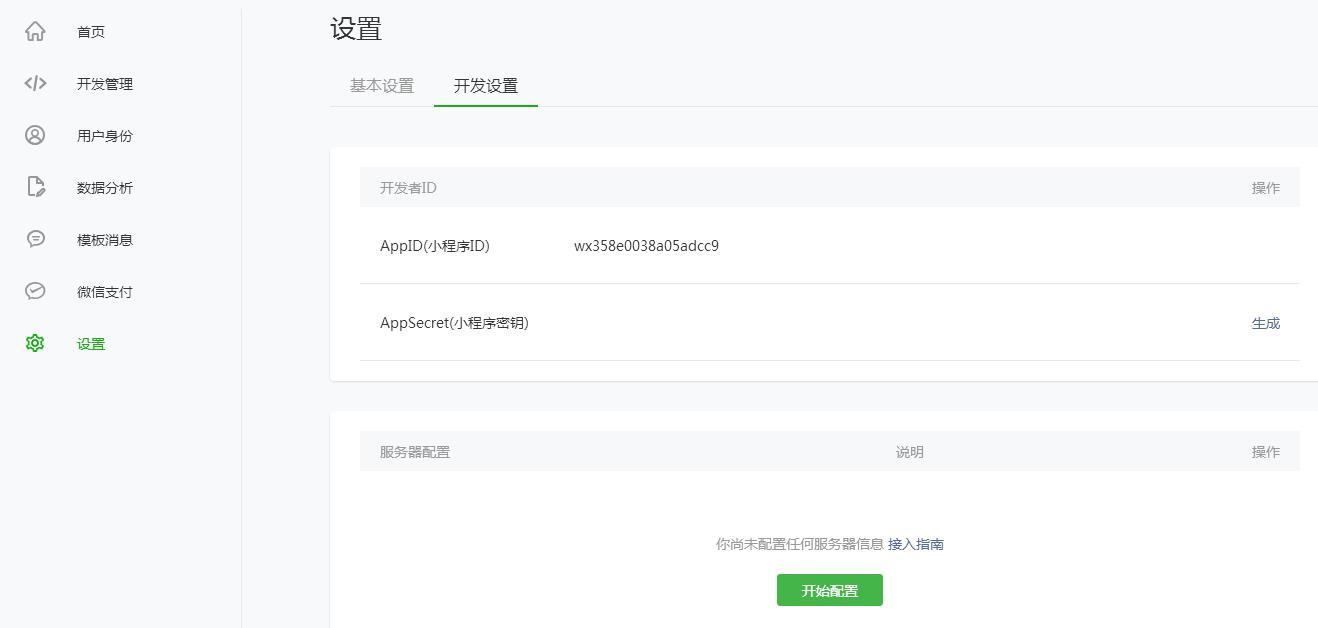This screenshot has height=628, width=1318.
Task: Select the 开发设置 tab
Action: point(486,86)
